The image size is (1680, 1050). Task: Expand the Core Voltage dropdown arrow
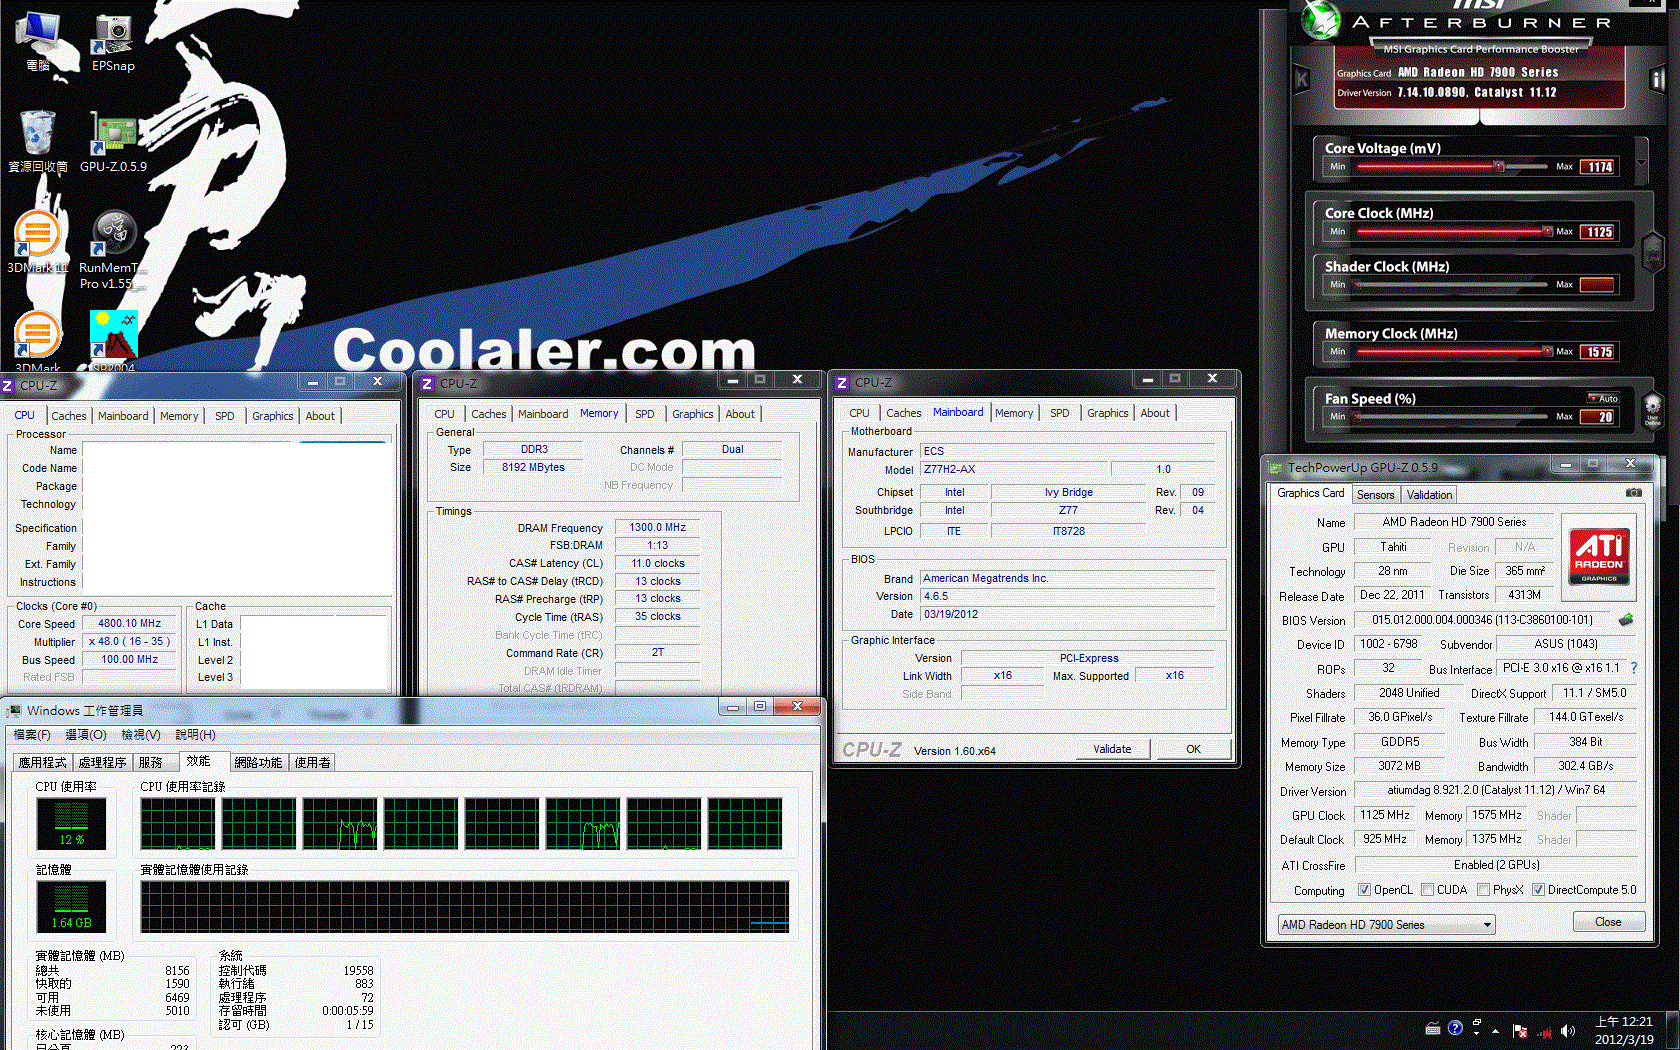pyautogui.click(x=1641, y=162)
